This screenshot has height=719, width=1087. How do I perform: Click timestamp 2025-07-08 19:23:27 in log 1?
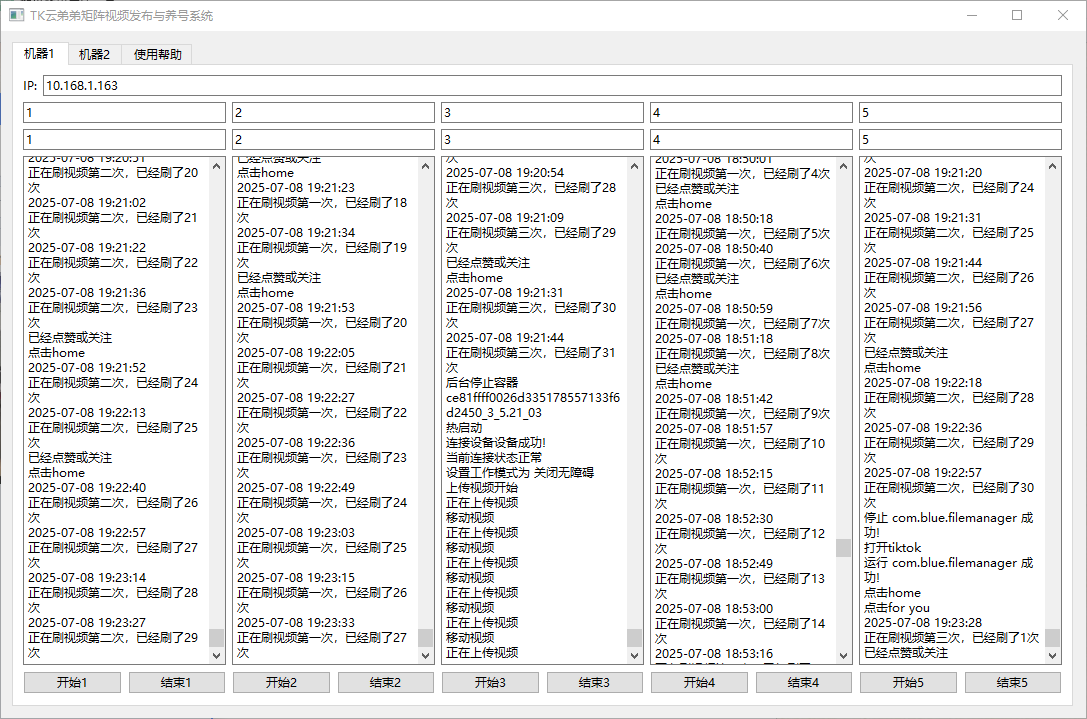[x=87, y=623]
